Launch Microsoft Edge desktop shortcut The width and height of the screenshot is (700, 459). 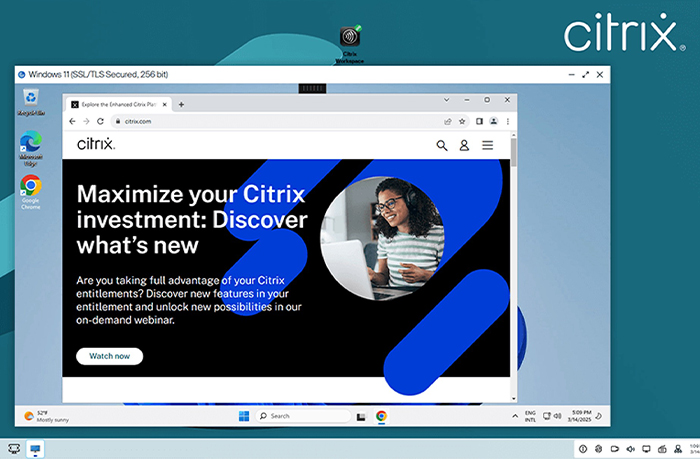click(x=31, y=149)
